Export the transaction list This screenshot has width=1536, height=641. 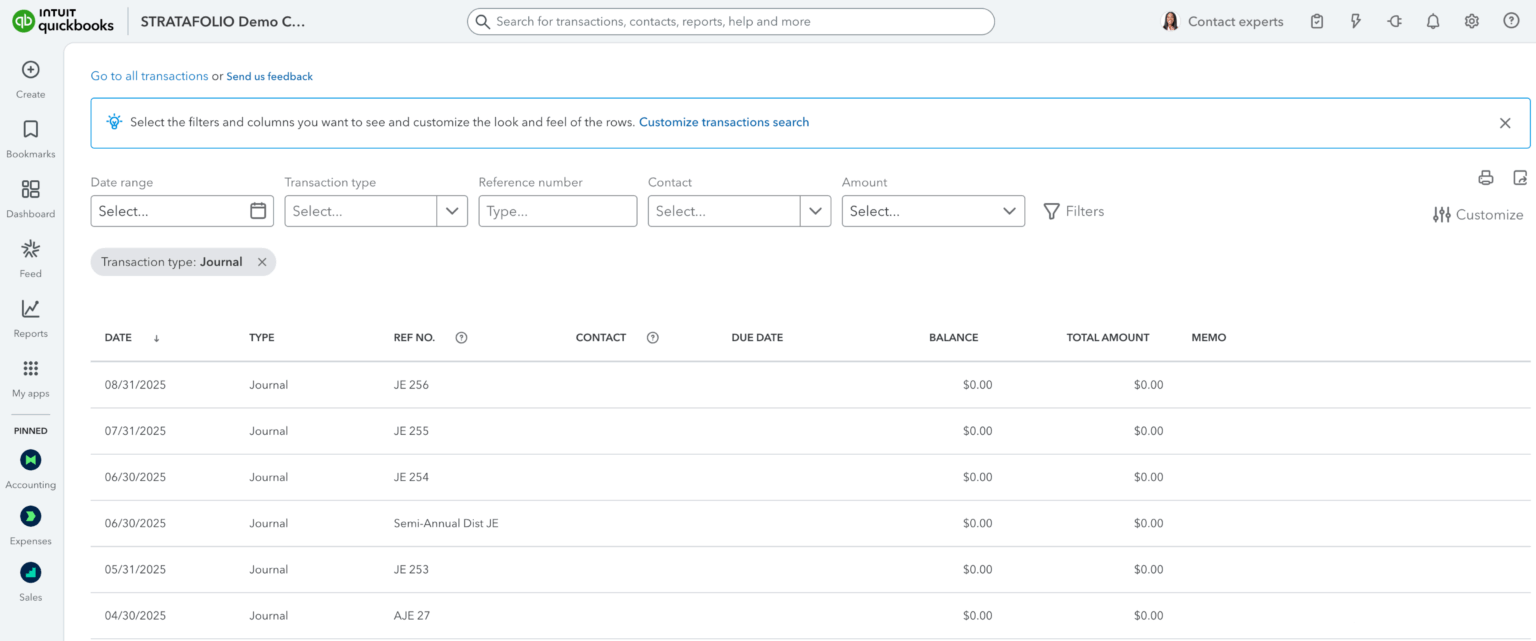point(1520,177)
